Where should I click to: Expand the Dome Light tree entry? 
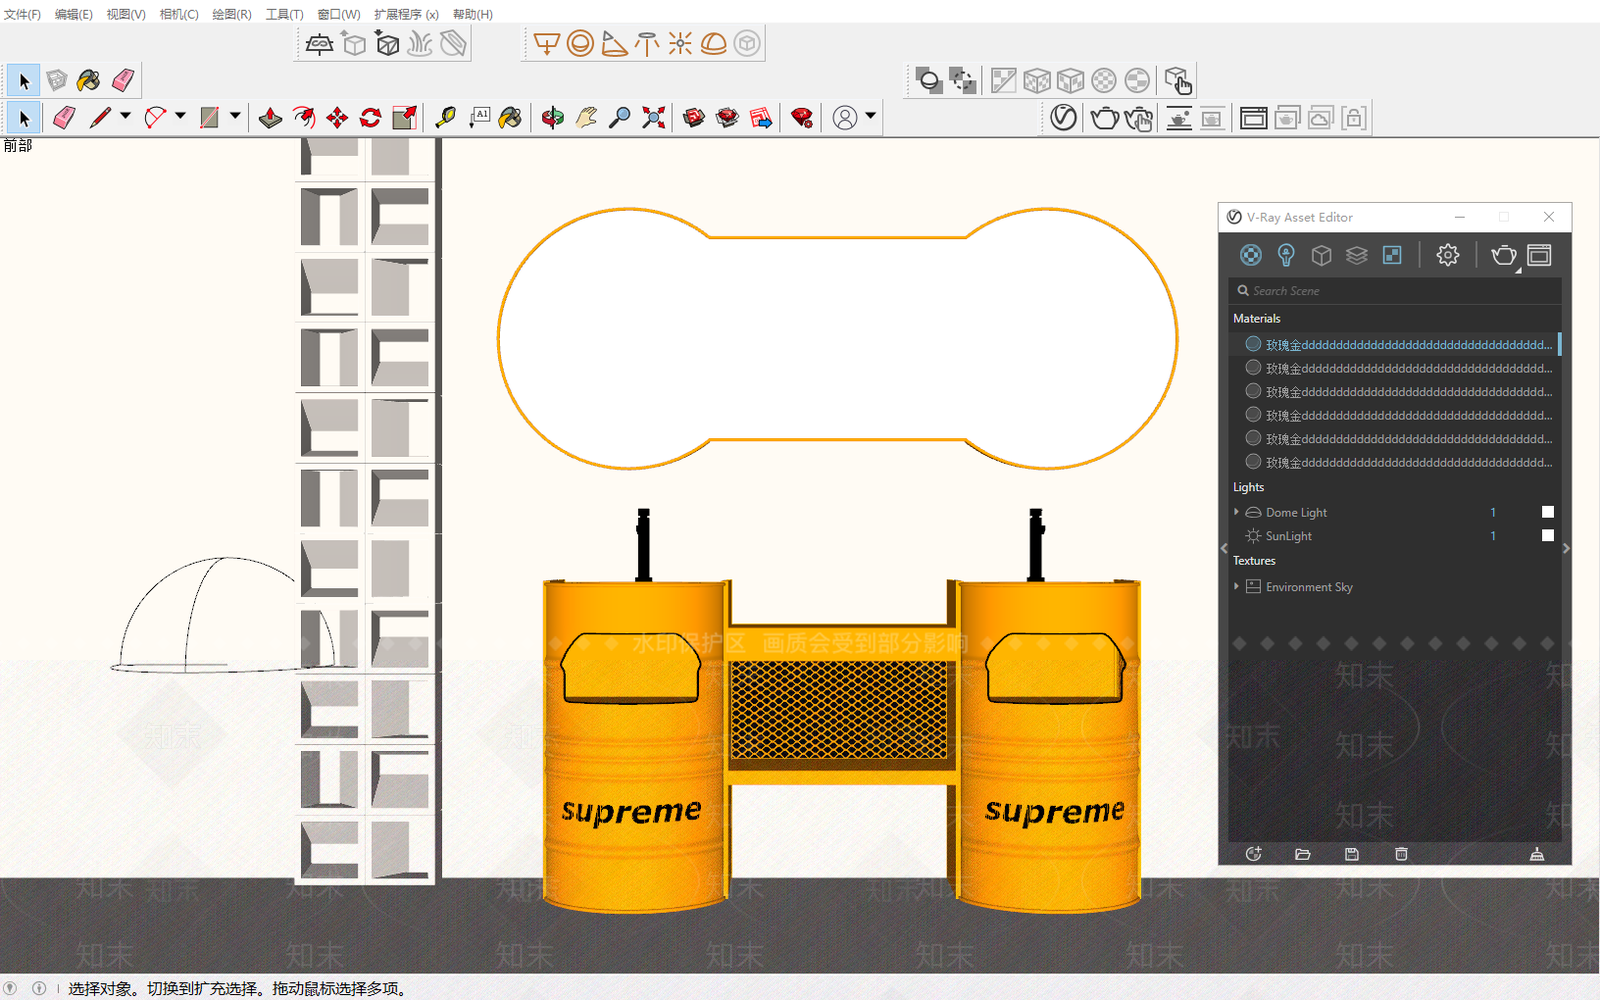click(1237, 512)
